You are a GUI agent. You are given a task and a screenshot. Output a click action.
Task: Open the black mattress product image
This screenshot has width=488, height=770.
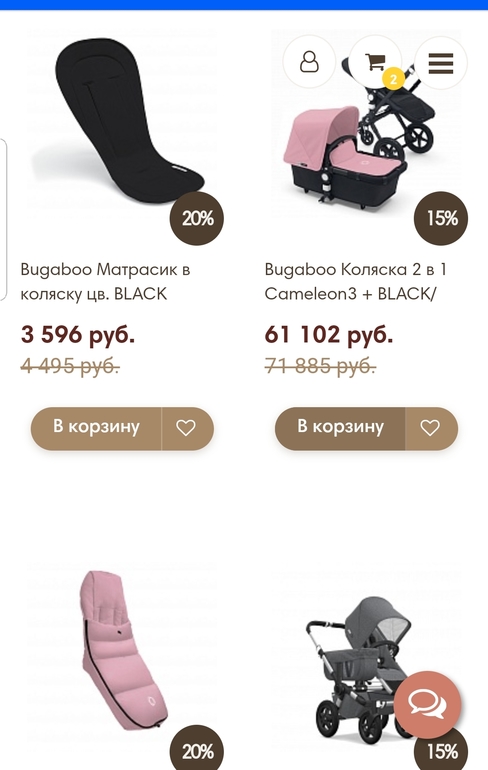pos(123,123)
